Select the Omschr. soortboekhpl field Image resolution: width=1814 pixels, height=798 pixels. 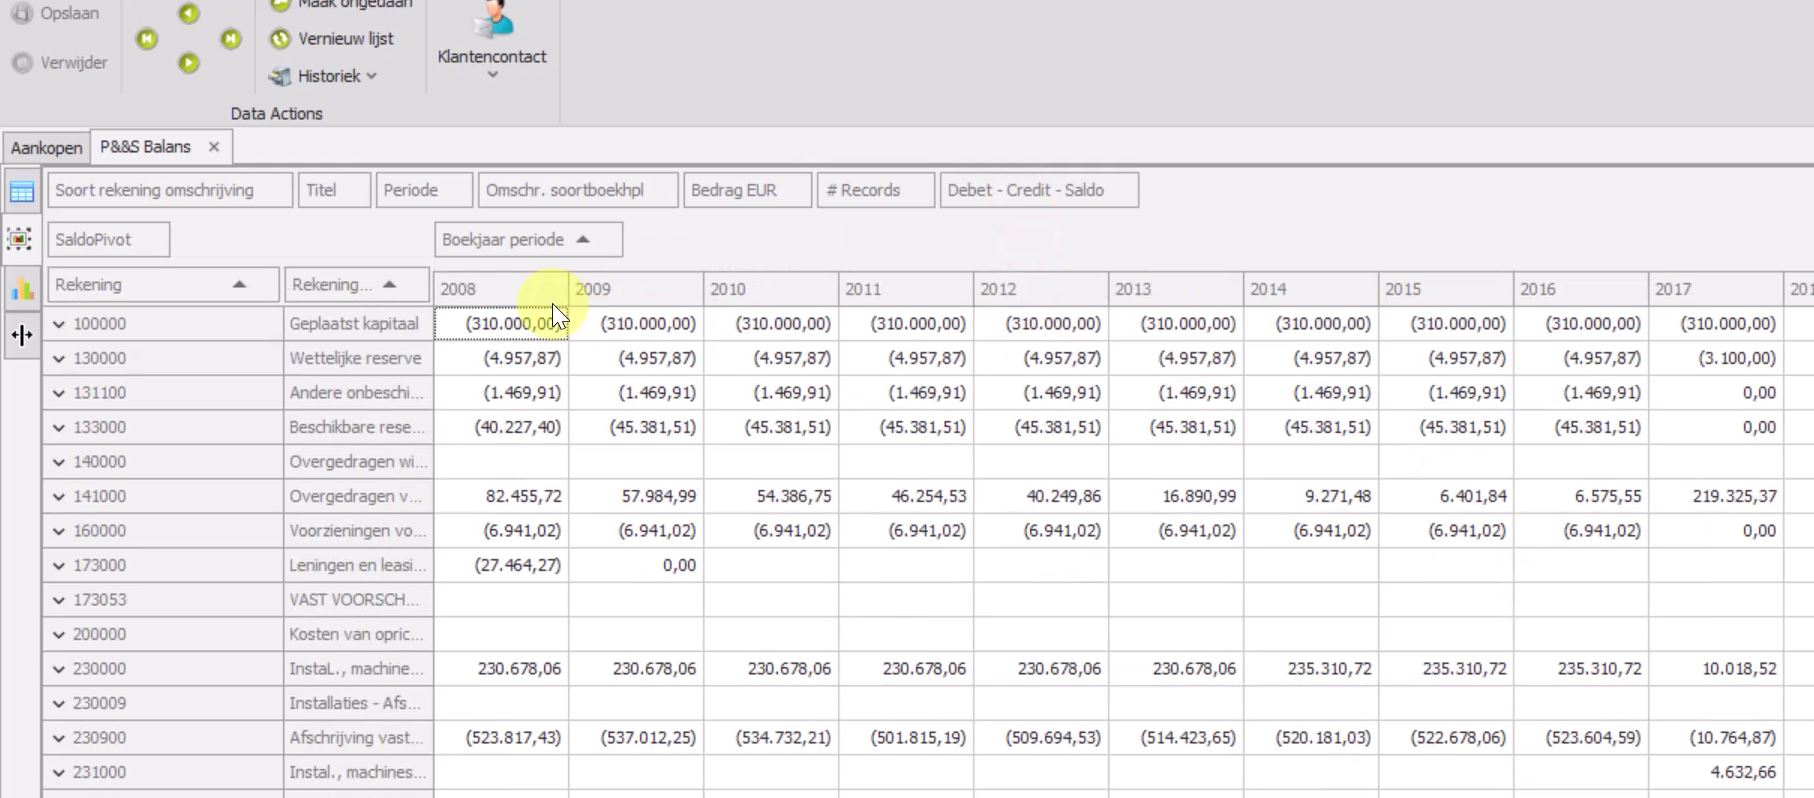pos(578,190)
